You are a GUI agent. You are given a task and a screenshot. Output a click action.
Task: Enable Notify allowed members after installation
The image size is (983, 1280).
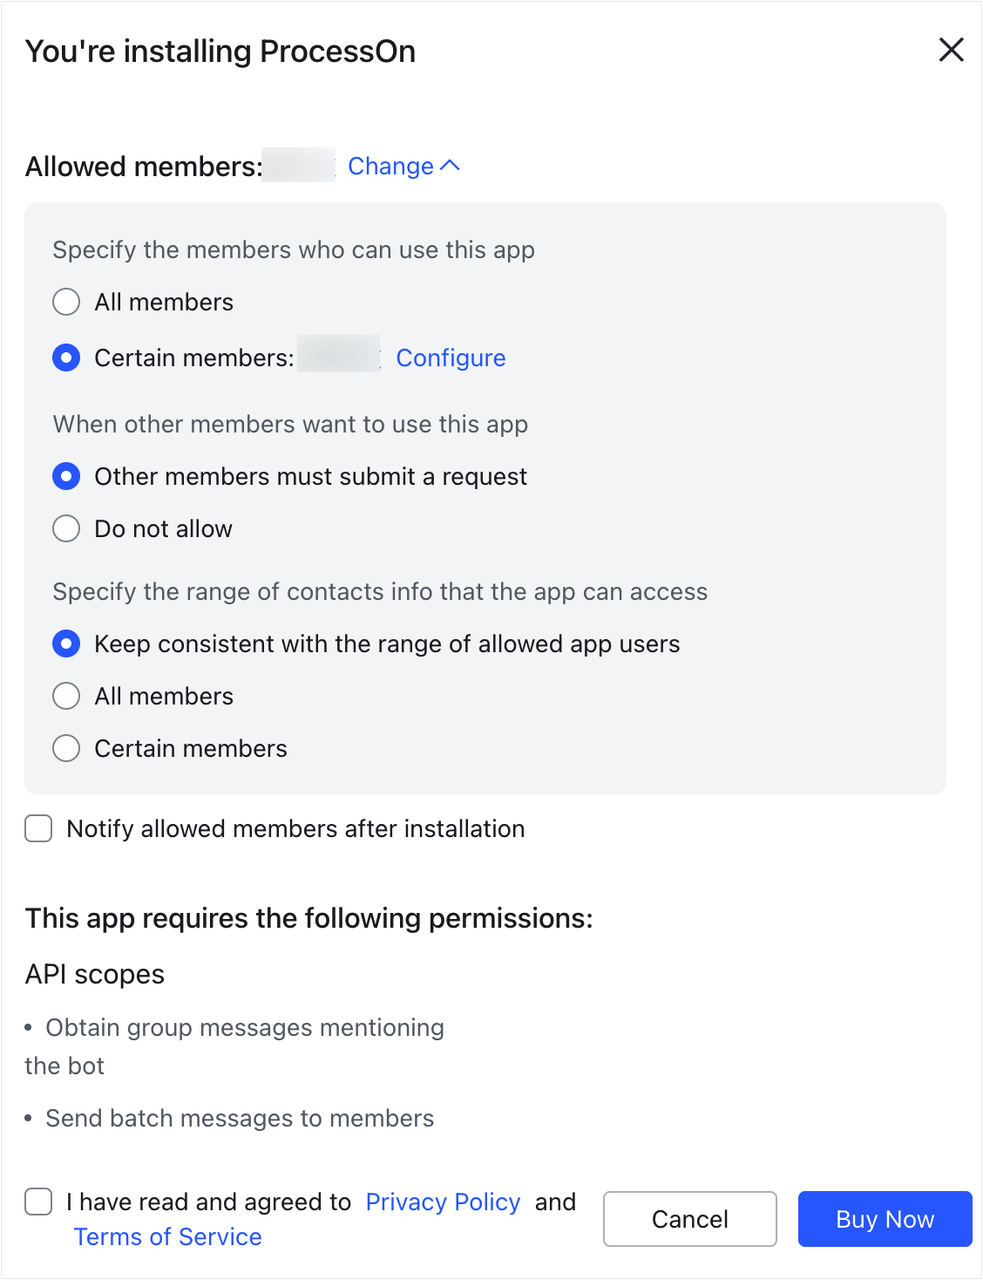click(37, 828)
